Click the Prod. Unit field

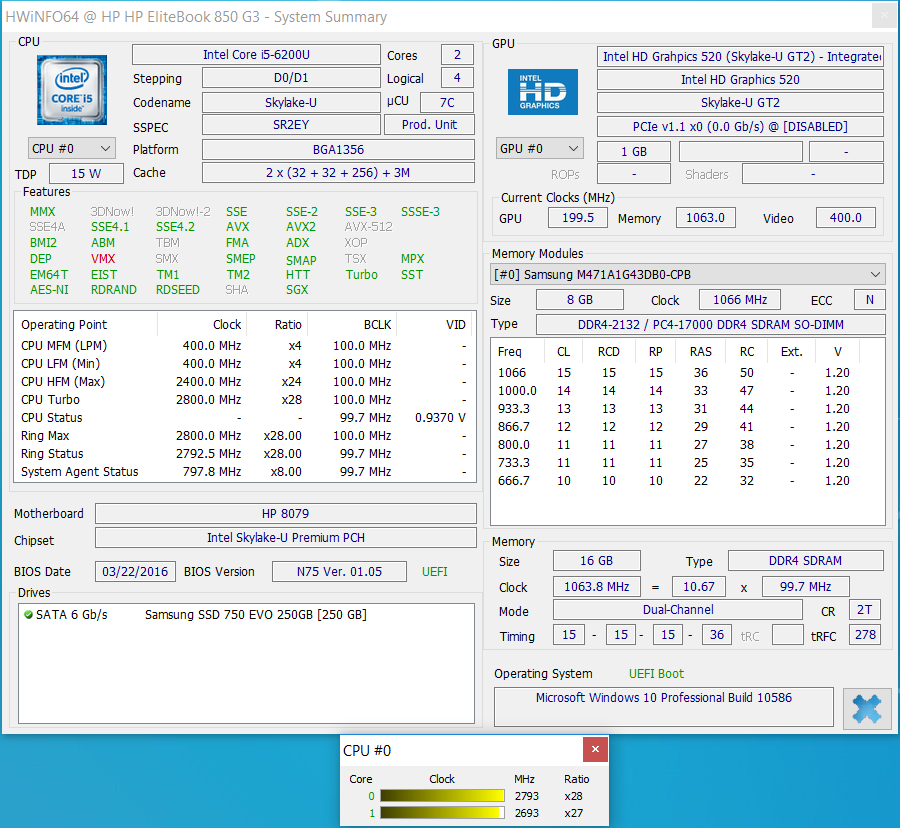429,125
